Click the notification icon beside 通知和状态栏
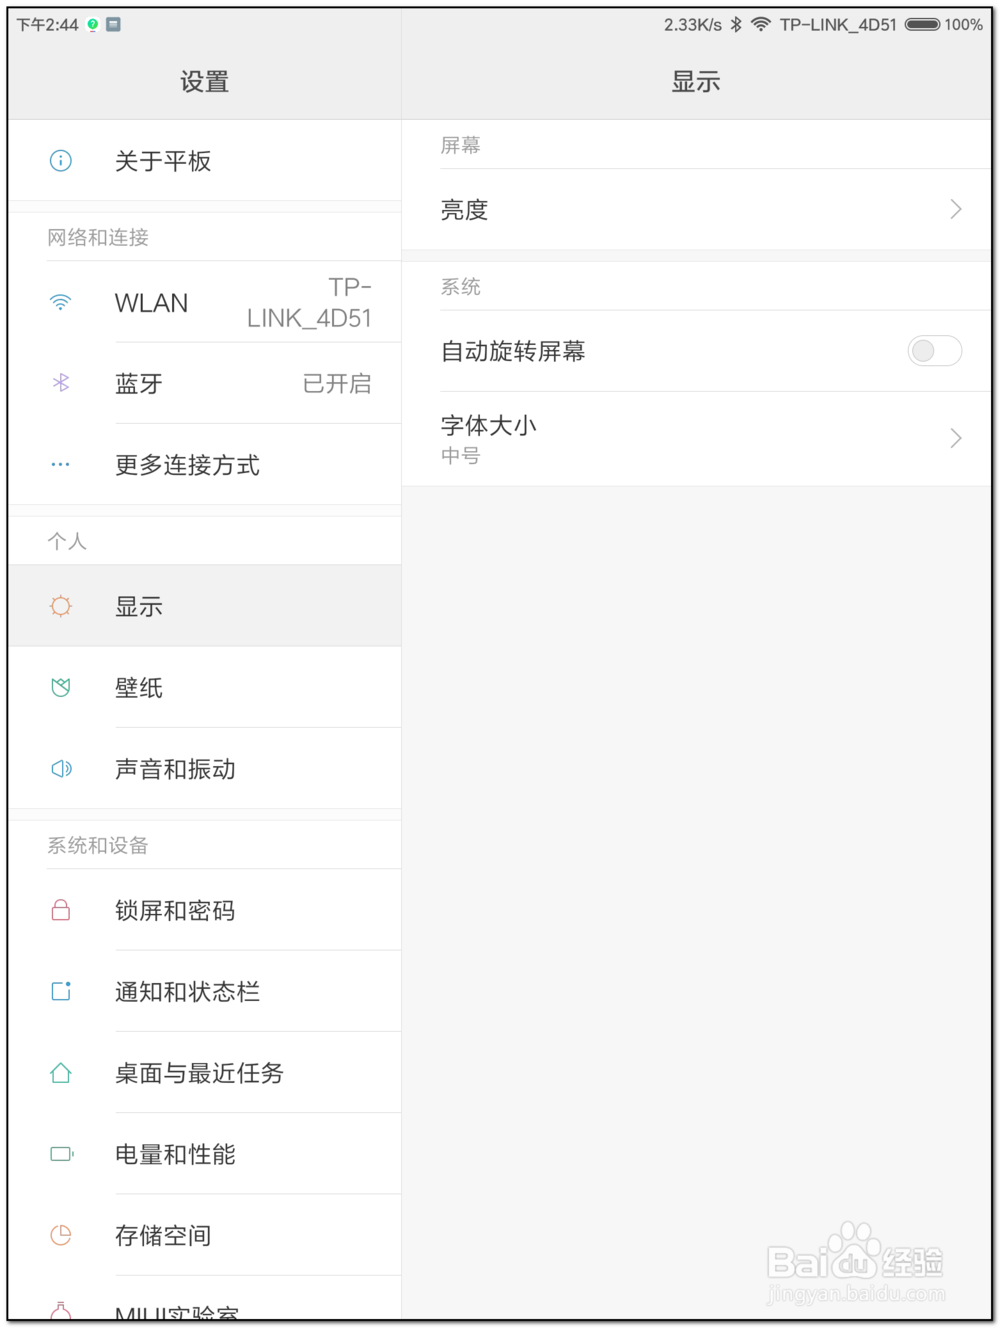This screenshot has width=1000, height=1328. click(x=61, y=991)
